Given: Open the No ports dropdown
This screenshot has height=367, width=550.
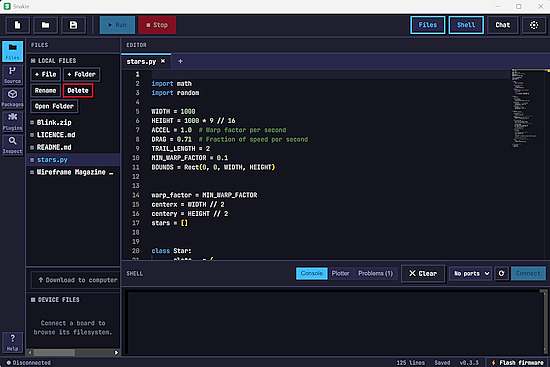Looking at the screenshot, I should pos(471,273).
